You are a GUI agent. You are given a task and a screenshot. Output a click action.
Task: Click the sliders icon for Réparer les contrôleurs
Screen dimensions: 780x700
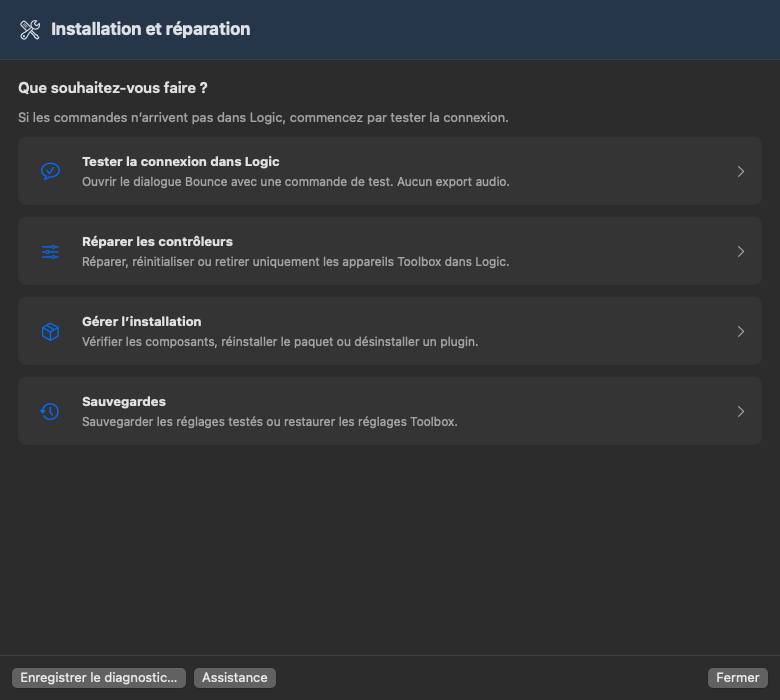(50, 252)
